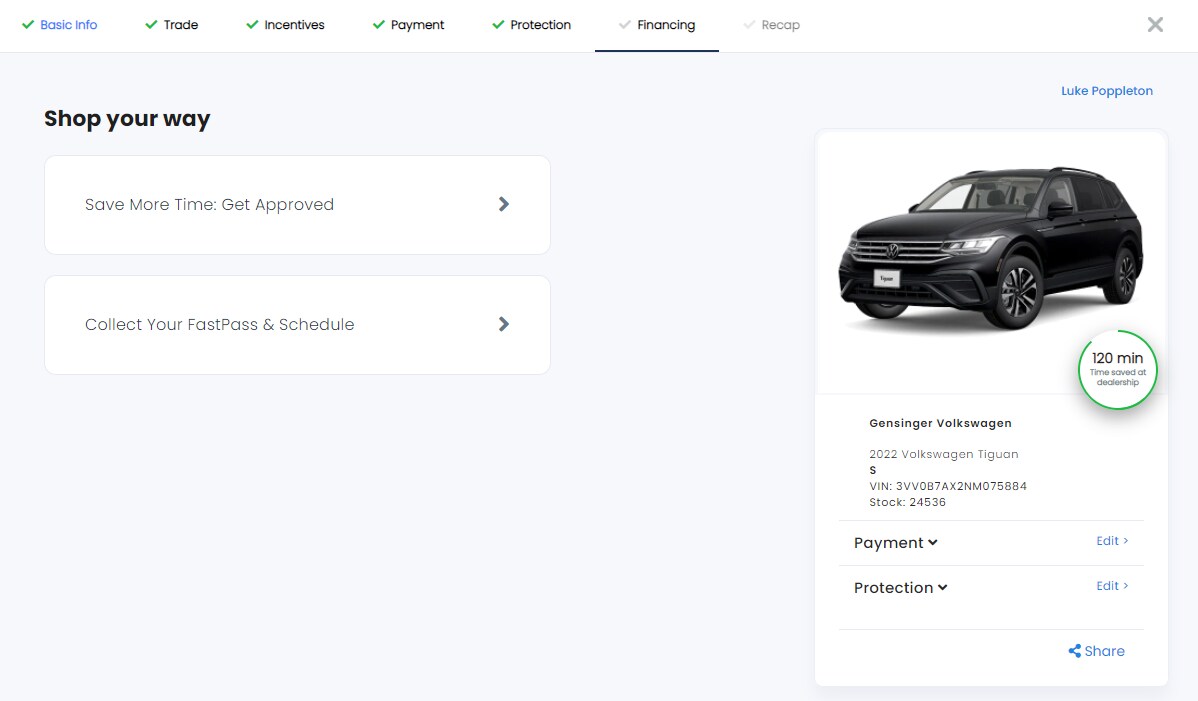Click the green checkmark beside Protection tab

pos(498,24)
